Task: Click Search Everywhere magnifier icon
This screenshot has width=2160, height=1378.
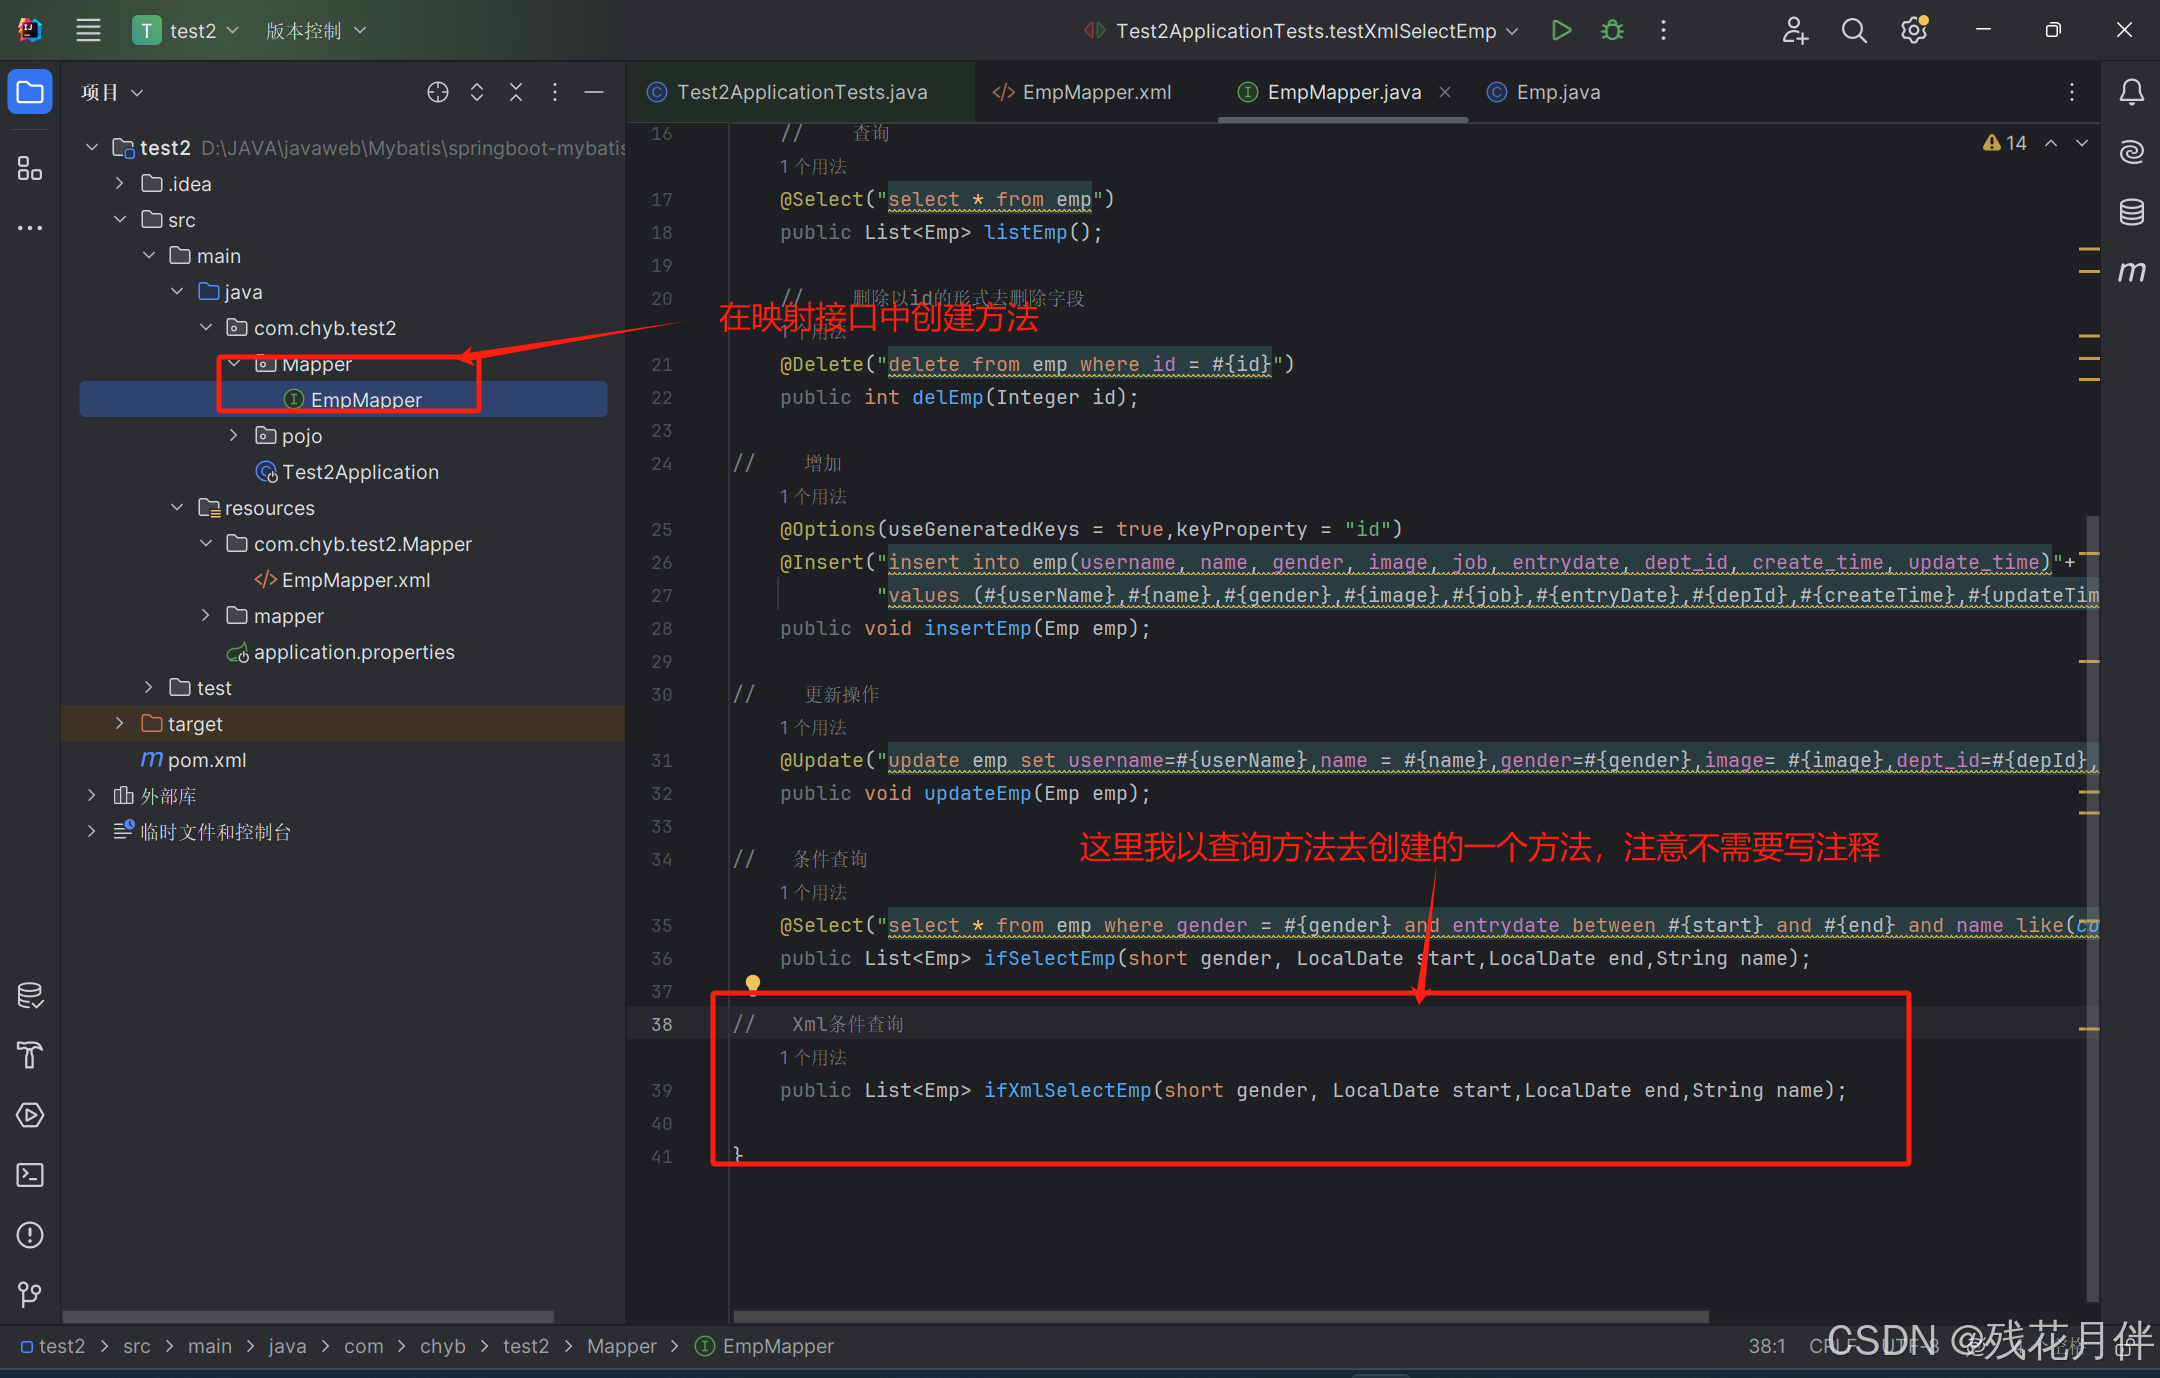Action: [x=1854, y=30]
